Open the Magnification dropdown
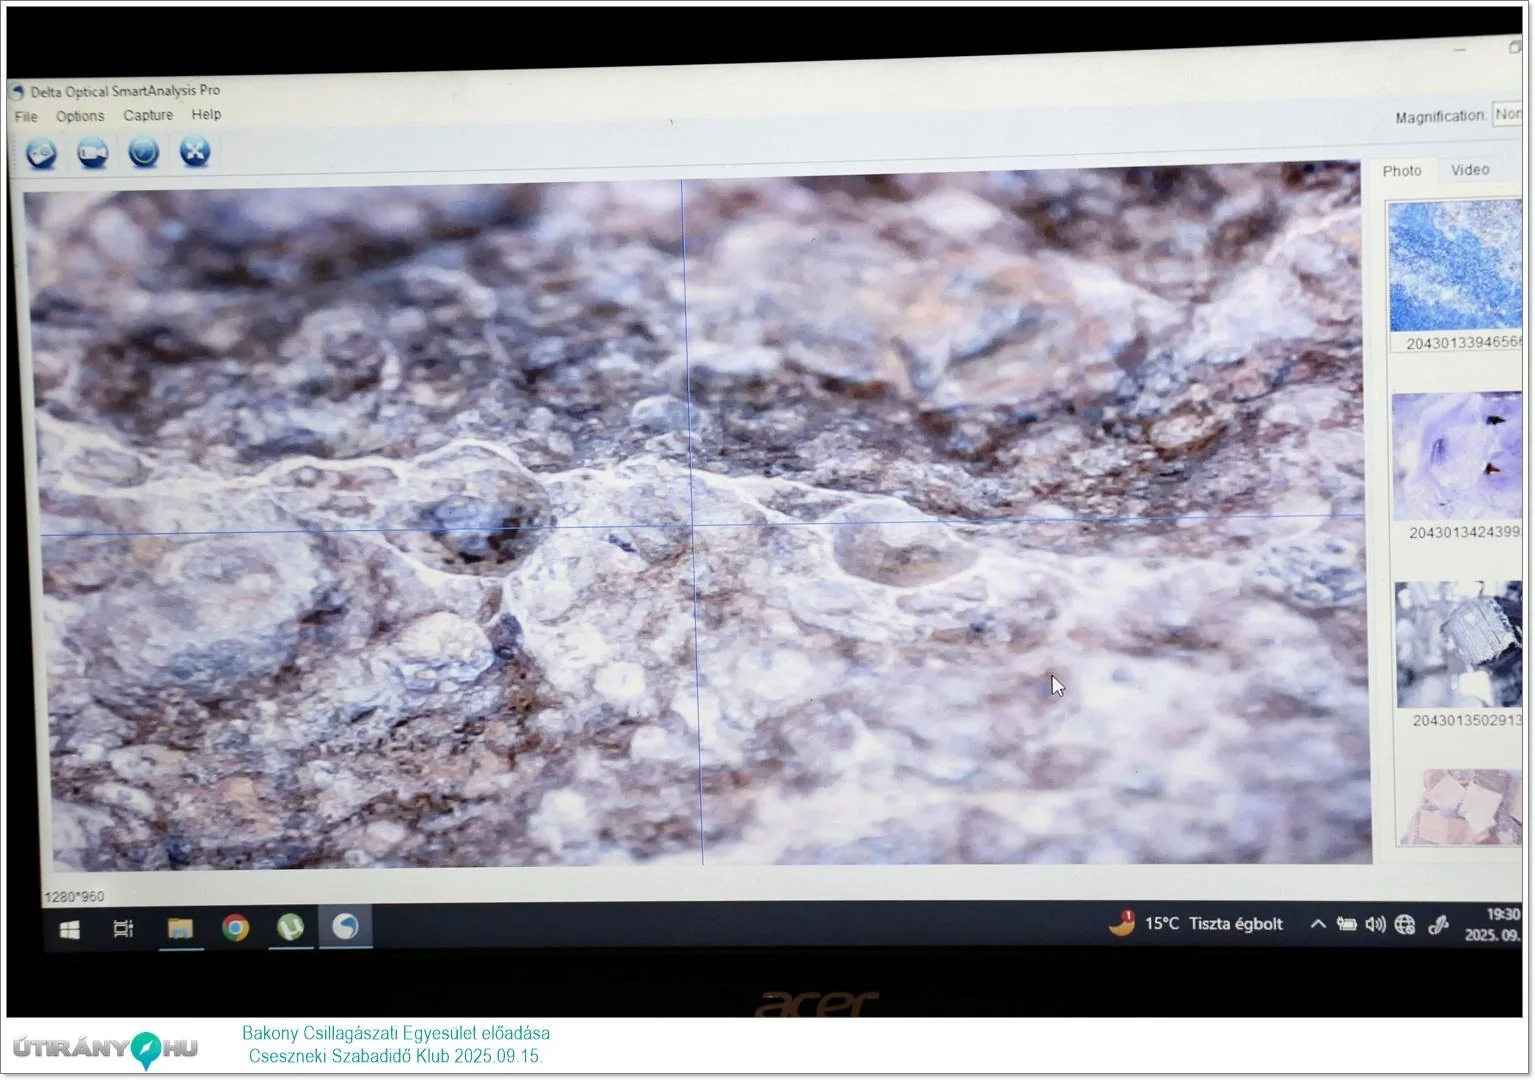The image size is (1535, 1080). pos(1506,114)
